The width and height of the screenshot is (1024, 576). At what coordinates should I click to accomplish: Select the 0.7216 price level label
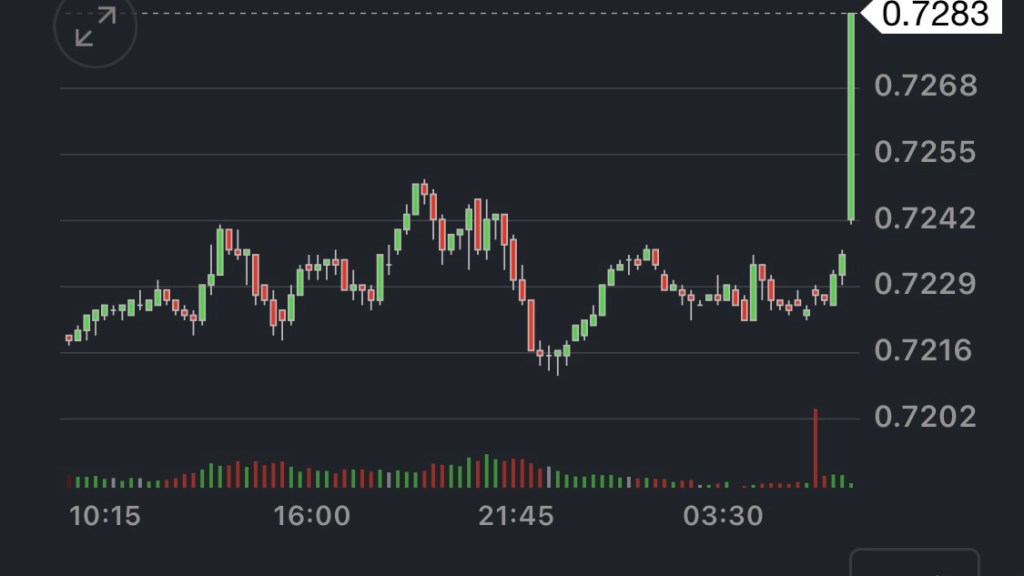(x=925, y=350)
